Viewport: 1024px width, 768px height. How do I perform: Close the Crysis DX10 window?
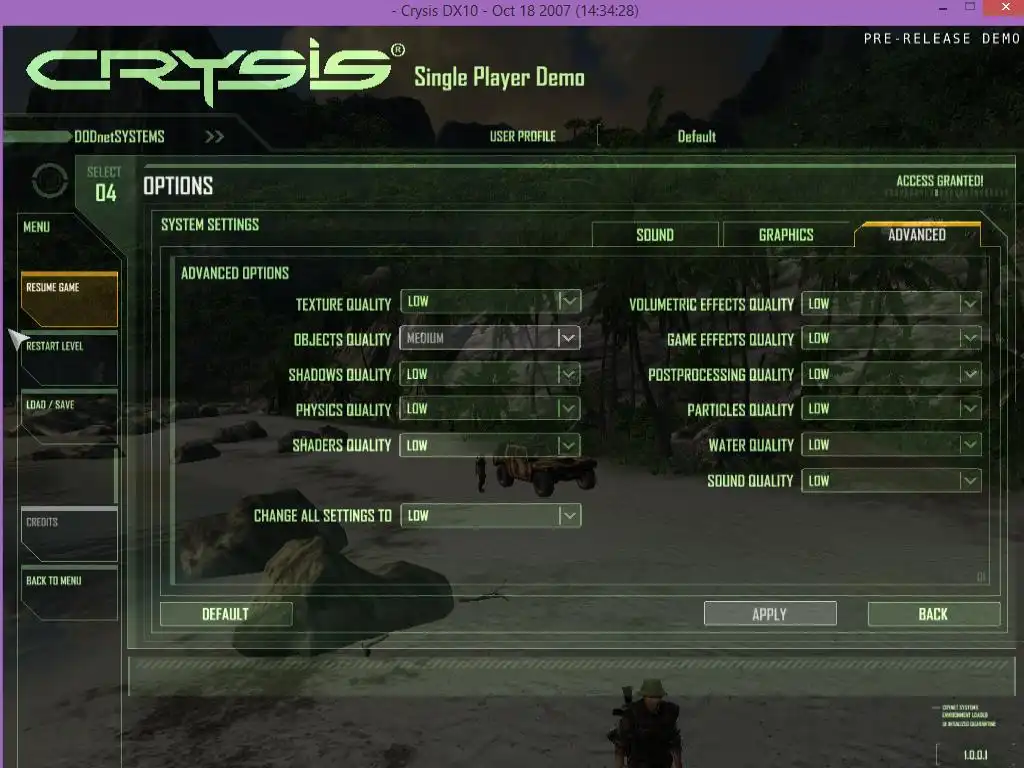(x=1006, y=8)
